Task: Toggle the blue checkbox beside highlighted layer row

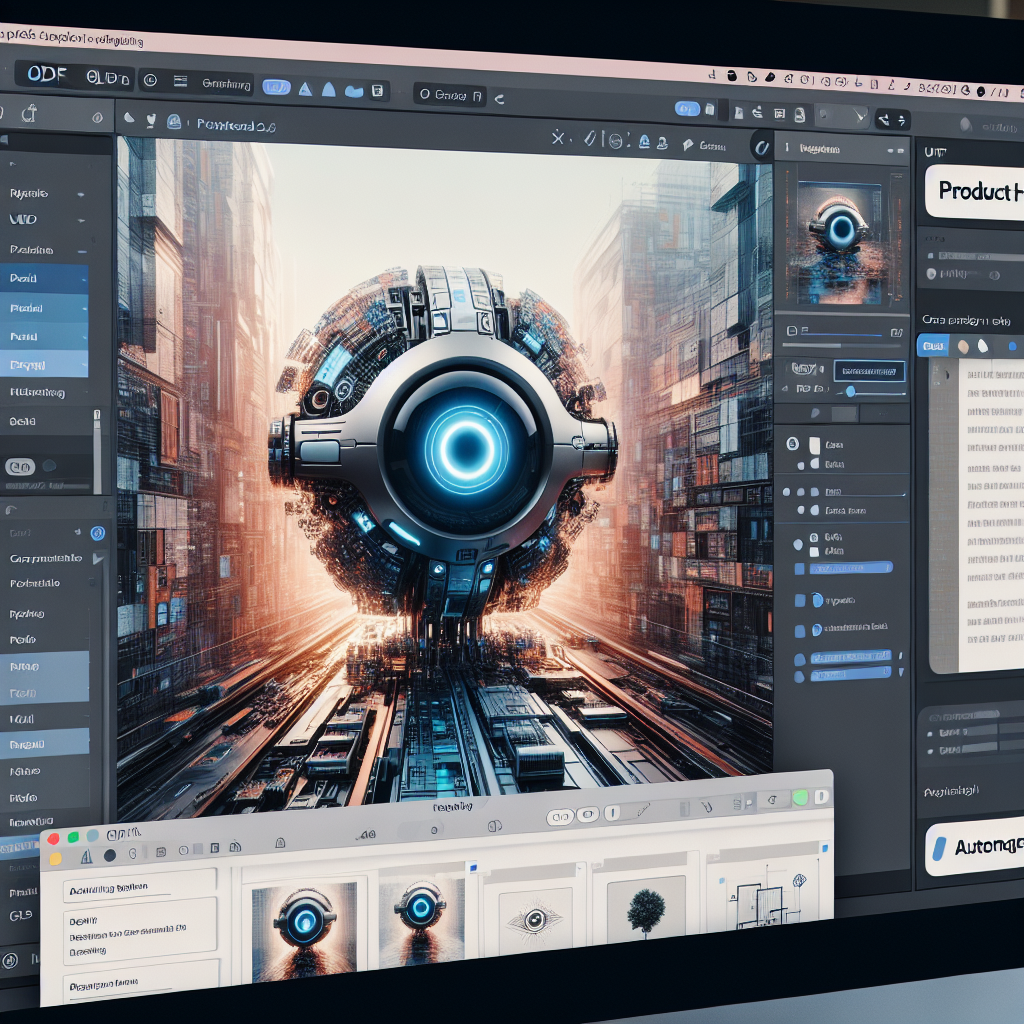Action: click(799, 568)
